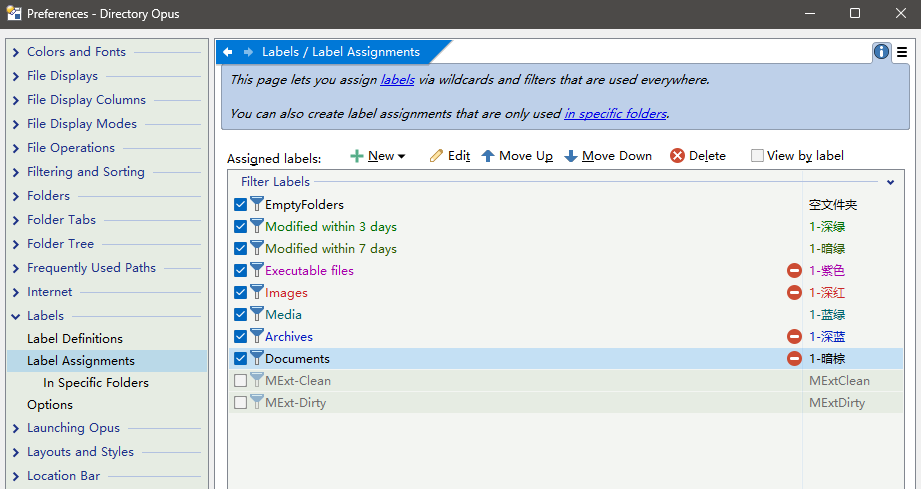Click the funnel icon beside Modified within 3 days
The image size is (921, 489).
[x=257, y=225]
